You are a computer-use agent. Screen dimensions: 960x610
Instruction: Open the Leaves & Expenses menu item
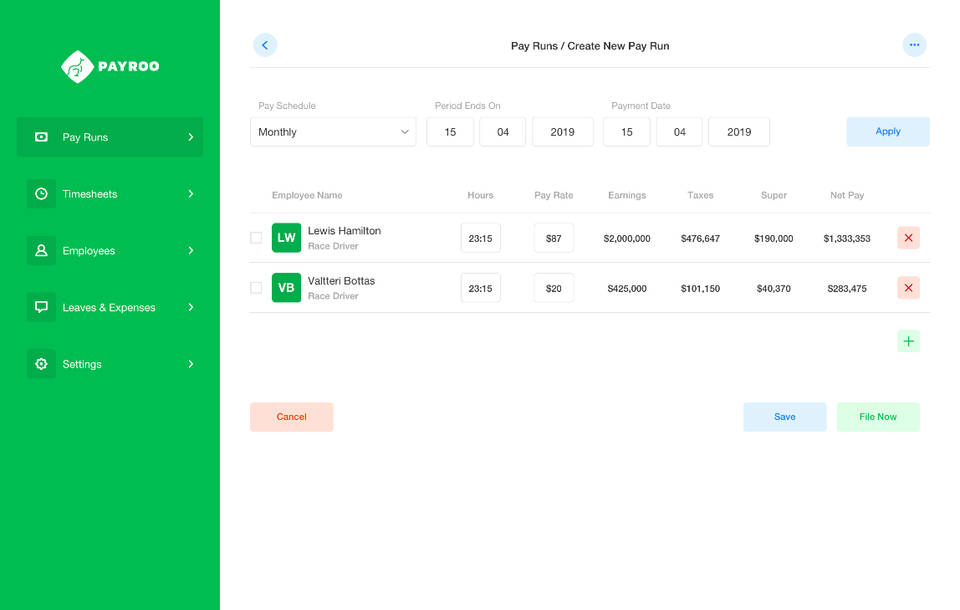pos(110,307)
